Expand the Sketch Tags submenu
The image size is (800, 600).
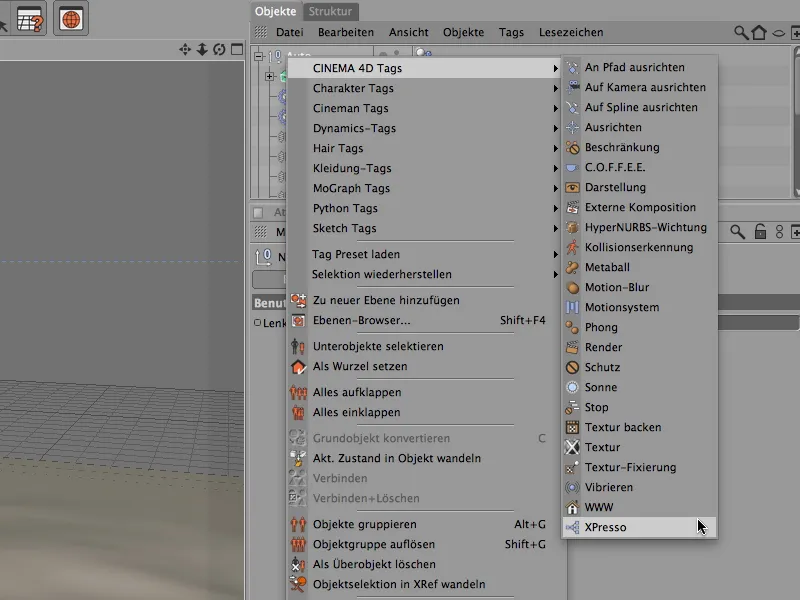(424, 228)
